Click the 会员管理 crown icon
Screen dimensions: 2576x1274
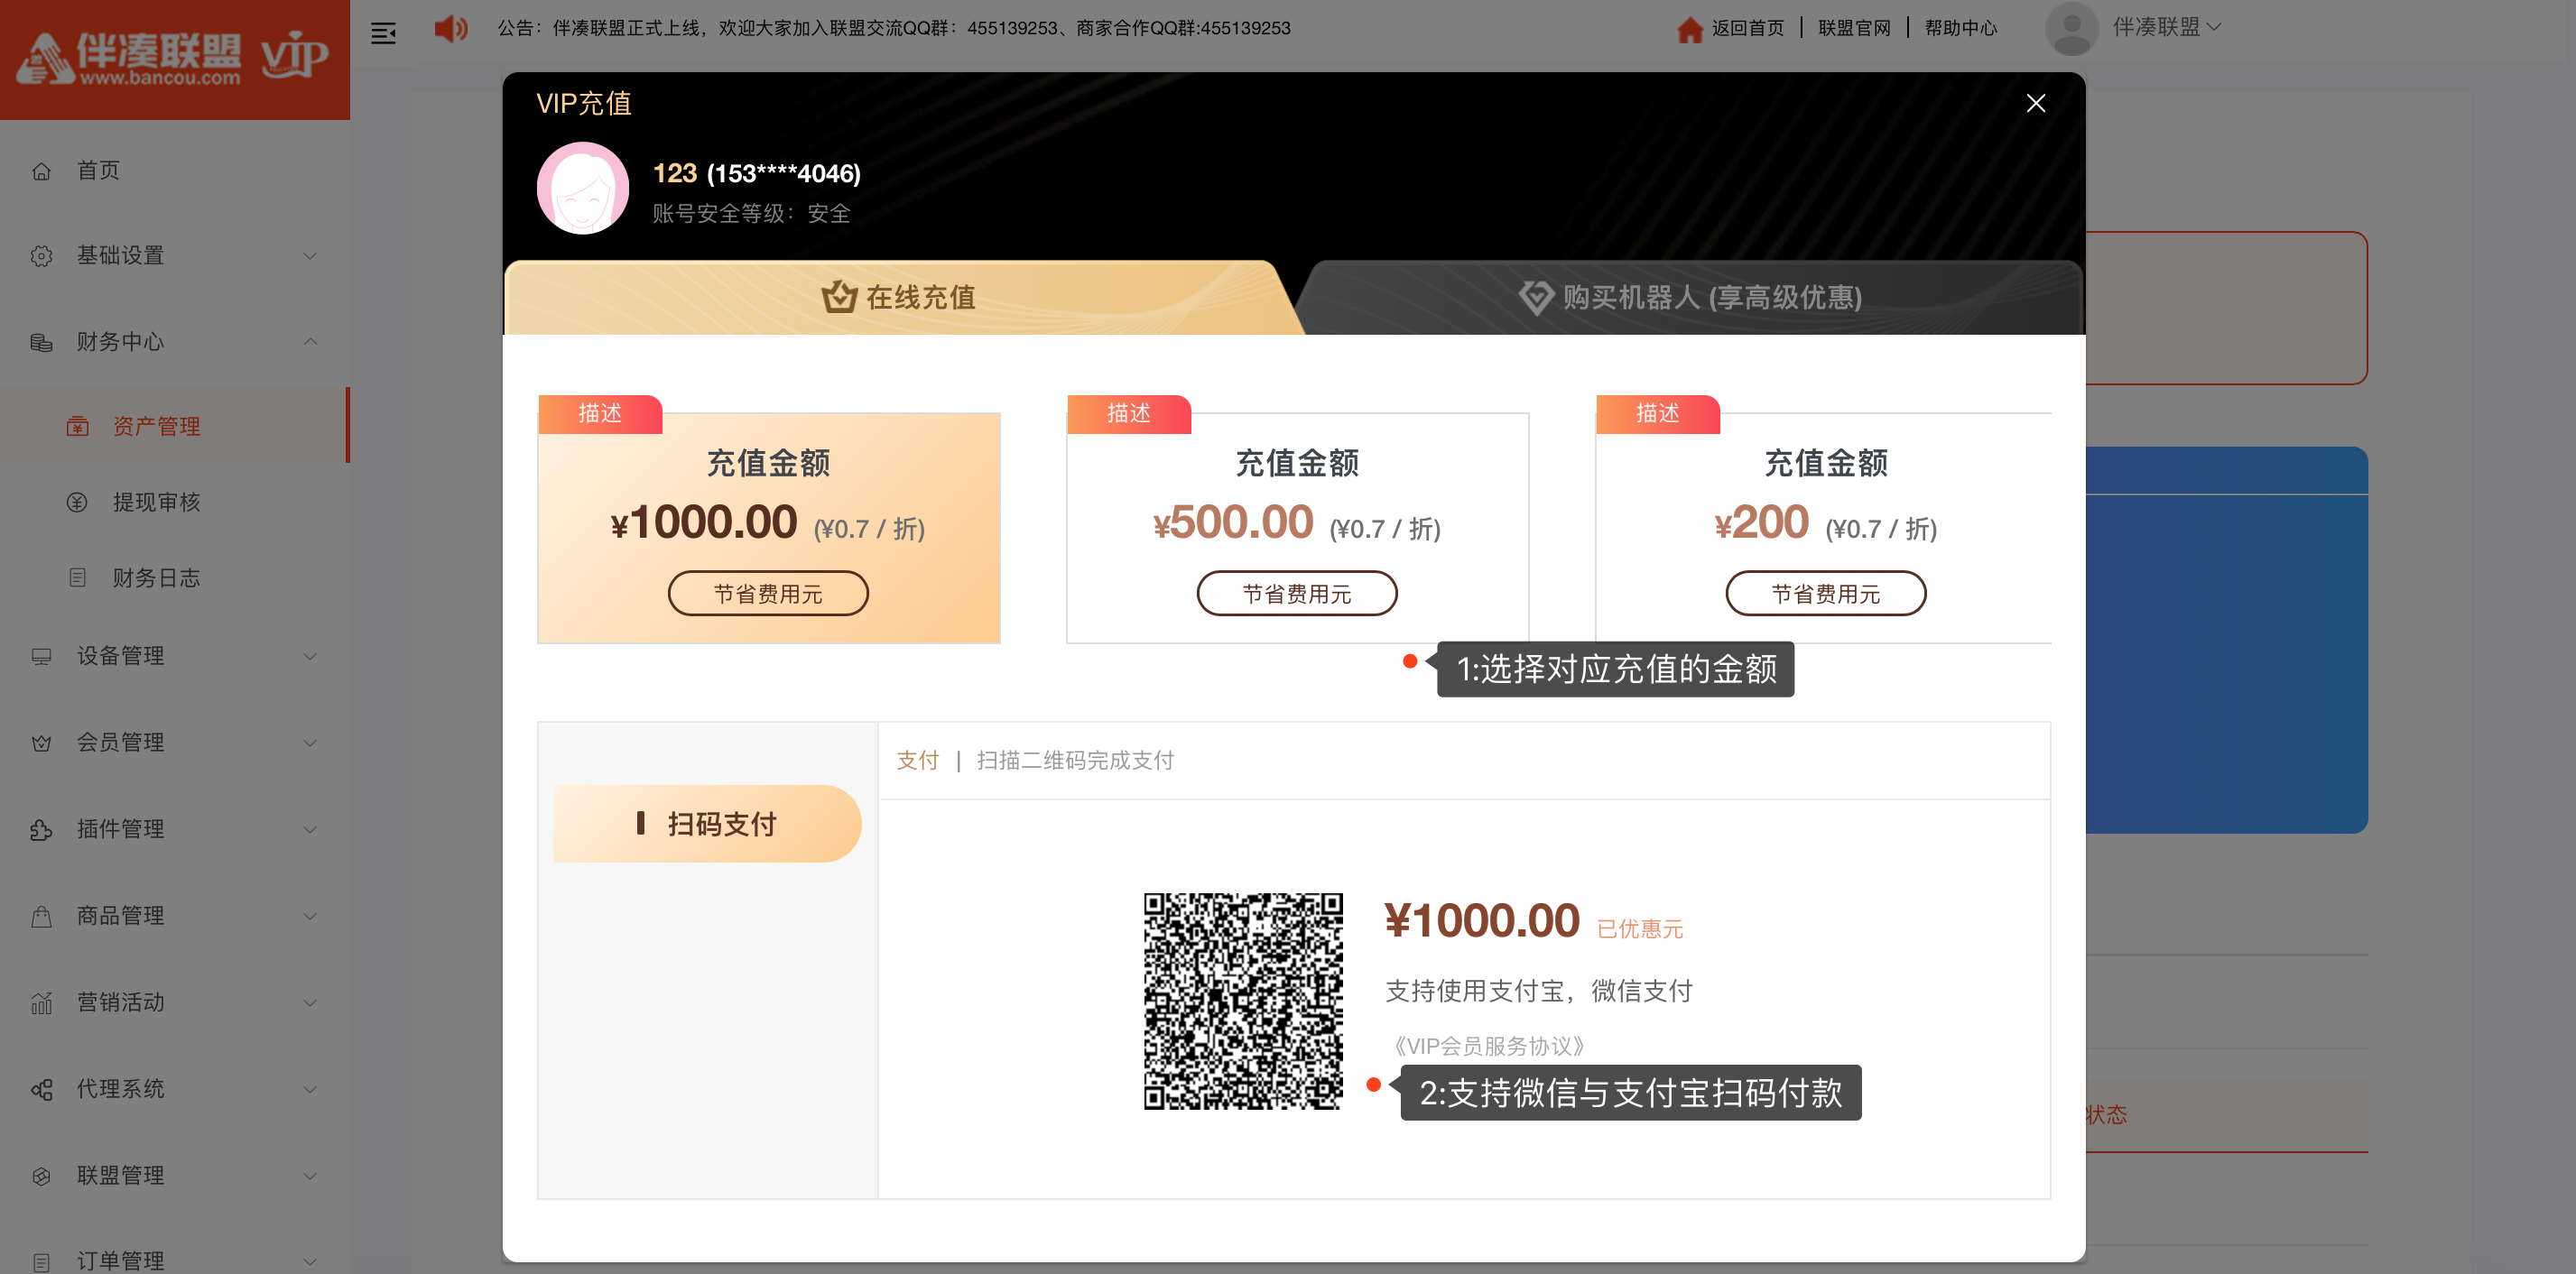[41, 743]
